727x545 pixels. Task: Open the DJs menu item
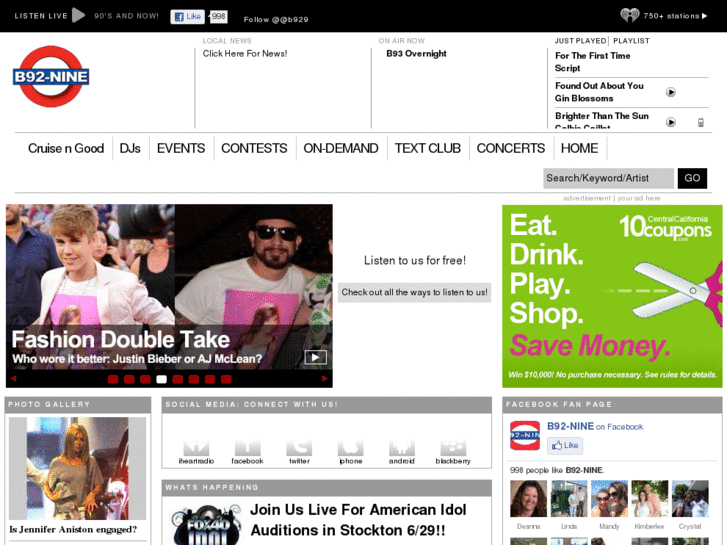pyautogui.click(x=130, y=148)
